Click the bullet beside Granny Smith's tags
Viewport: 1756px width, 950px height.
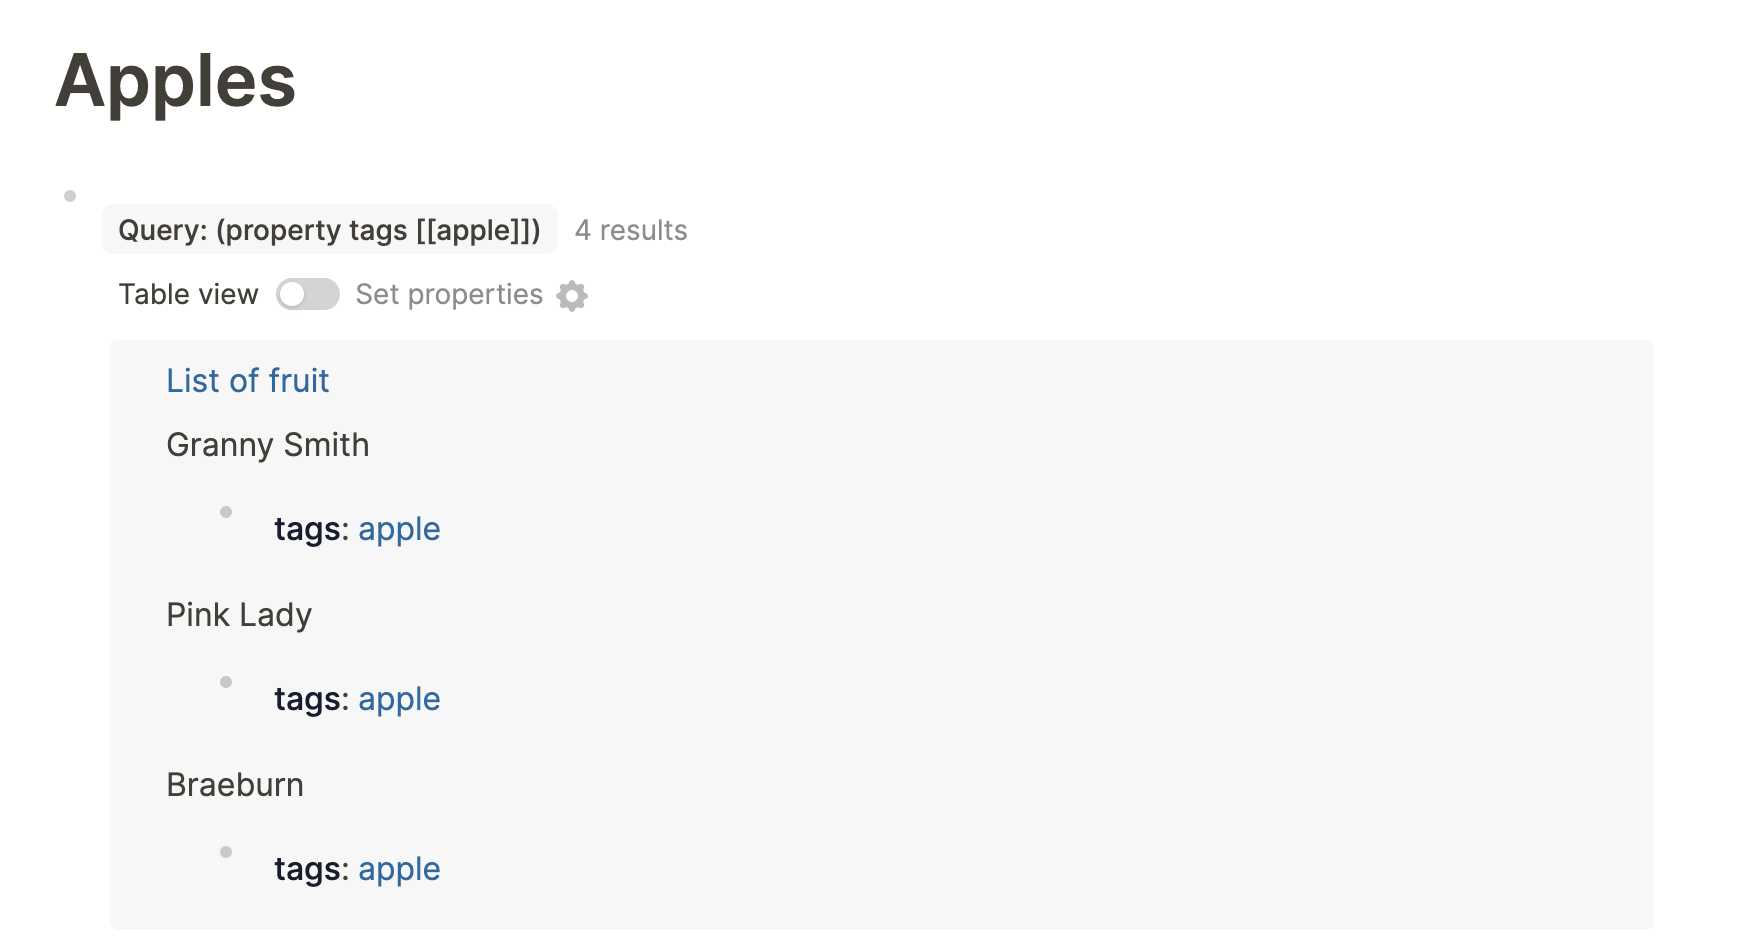[225, 512]
